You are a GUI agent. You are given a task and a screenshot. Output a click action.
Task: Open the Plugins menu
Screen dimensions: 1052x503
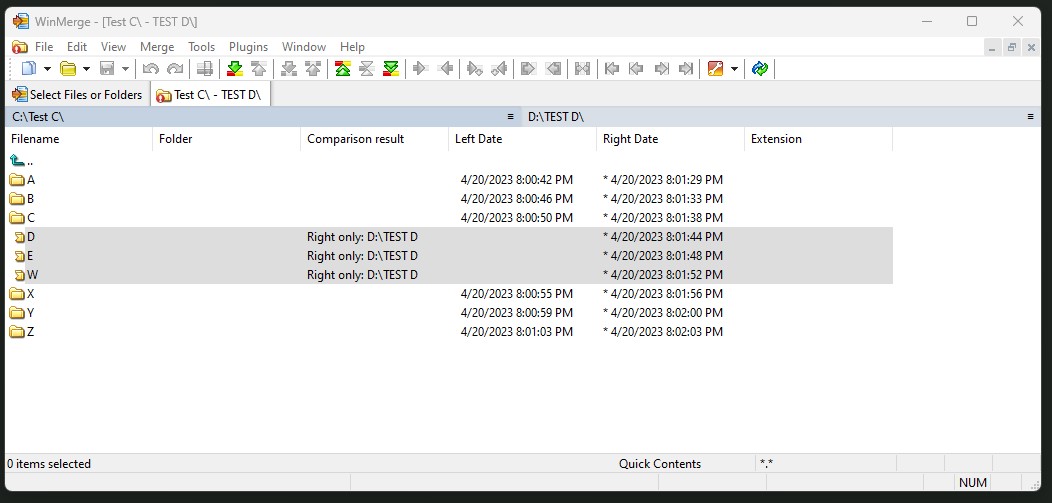248,47
